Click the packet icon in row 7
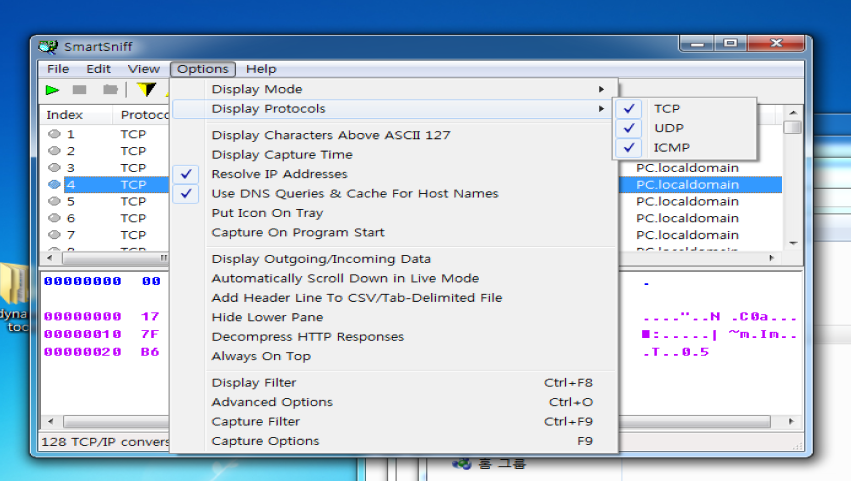Image resolution: width=851 pixels, height=481 pixels. coord(54,235)
